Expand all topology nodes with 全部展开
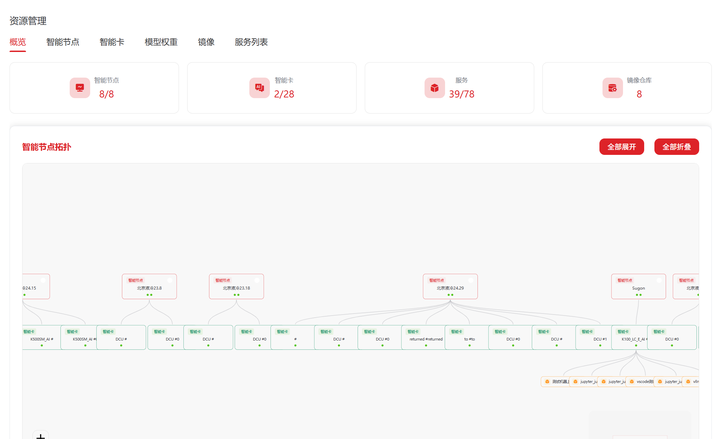The width and height of the screenshot is (720, 439). pos(621,147)
